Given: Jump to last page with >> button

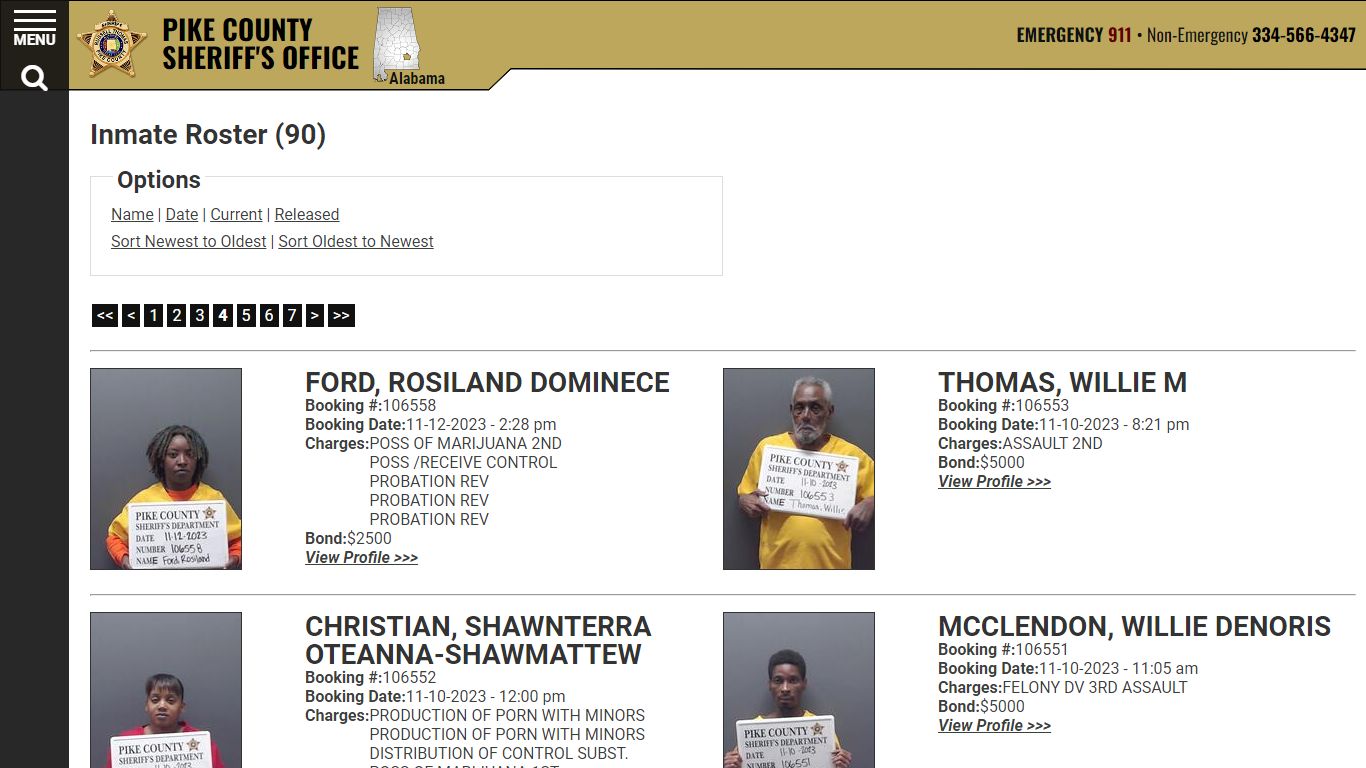Looking at the screenshot, I should coord(341,316).
